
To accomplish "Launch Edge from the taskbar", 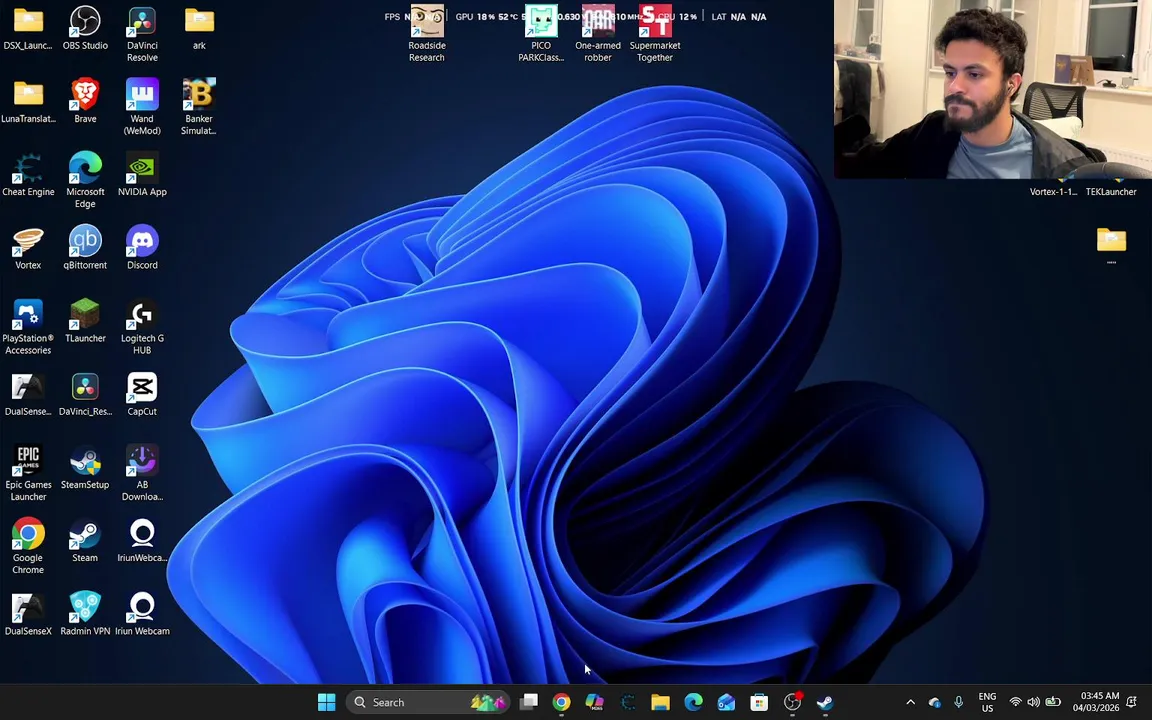I will [x=694, y=702].
